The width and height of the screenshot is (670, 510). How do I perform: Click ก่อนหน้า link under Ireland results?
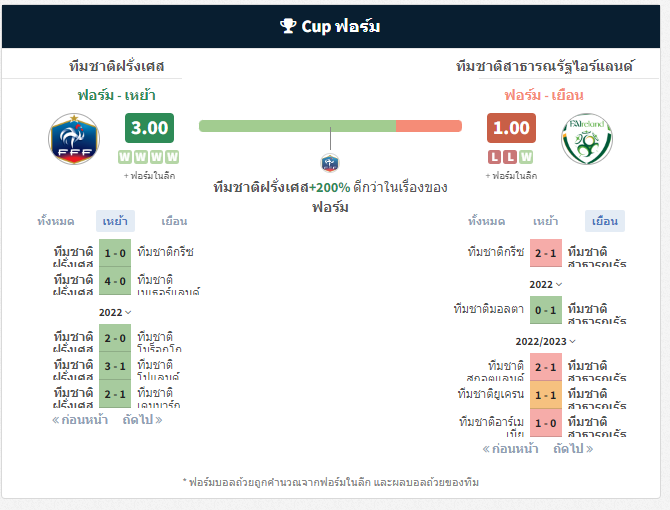510,449
